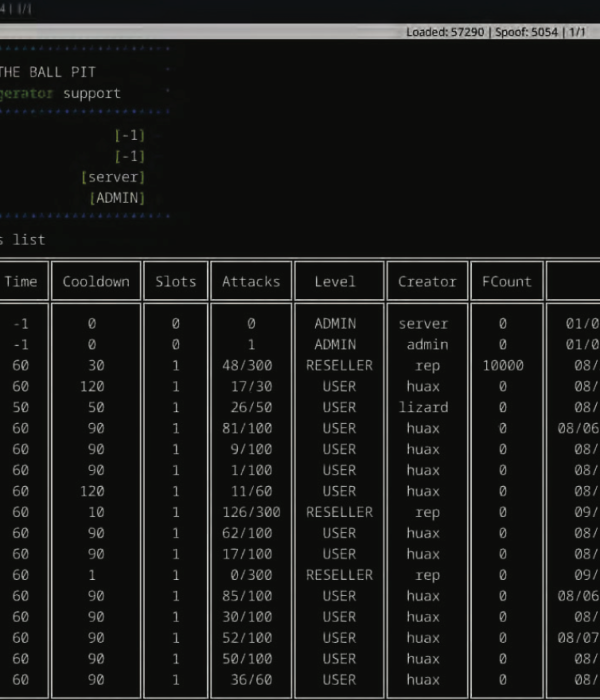The height and width of the screenshot is (700, 600).
Task: Click the Level column header
Action: click(x=335, y=281)
